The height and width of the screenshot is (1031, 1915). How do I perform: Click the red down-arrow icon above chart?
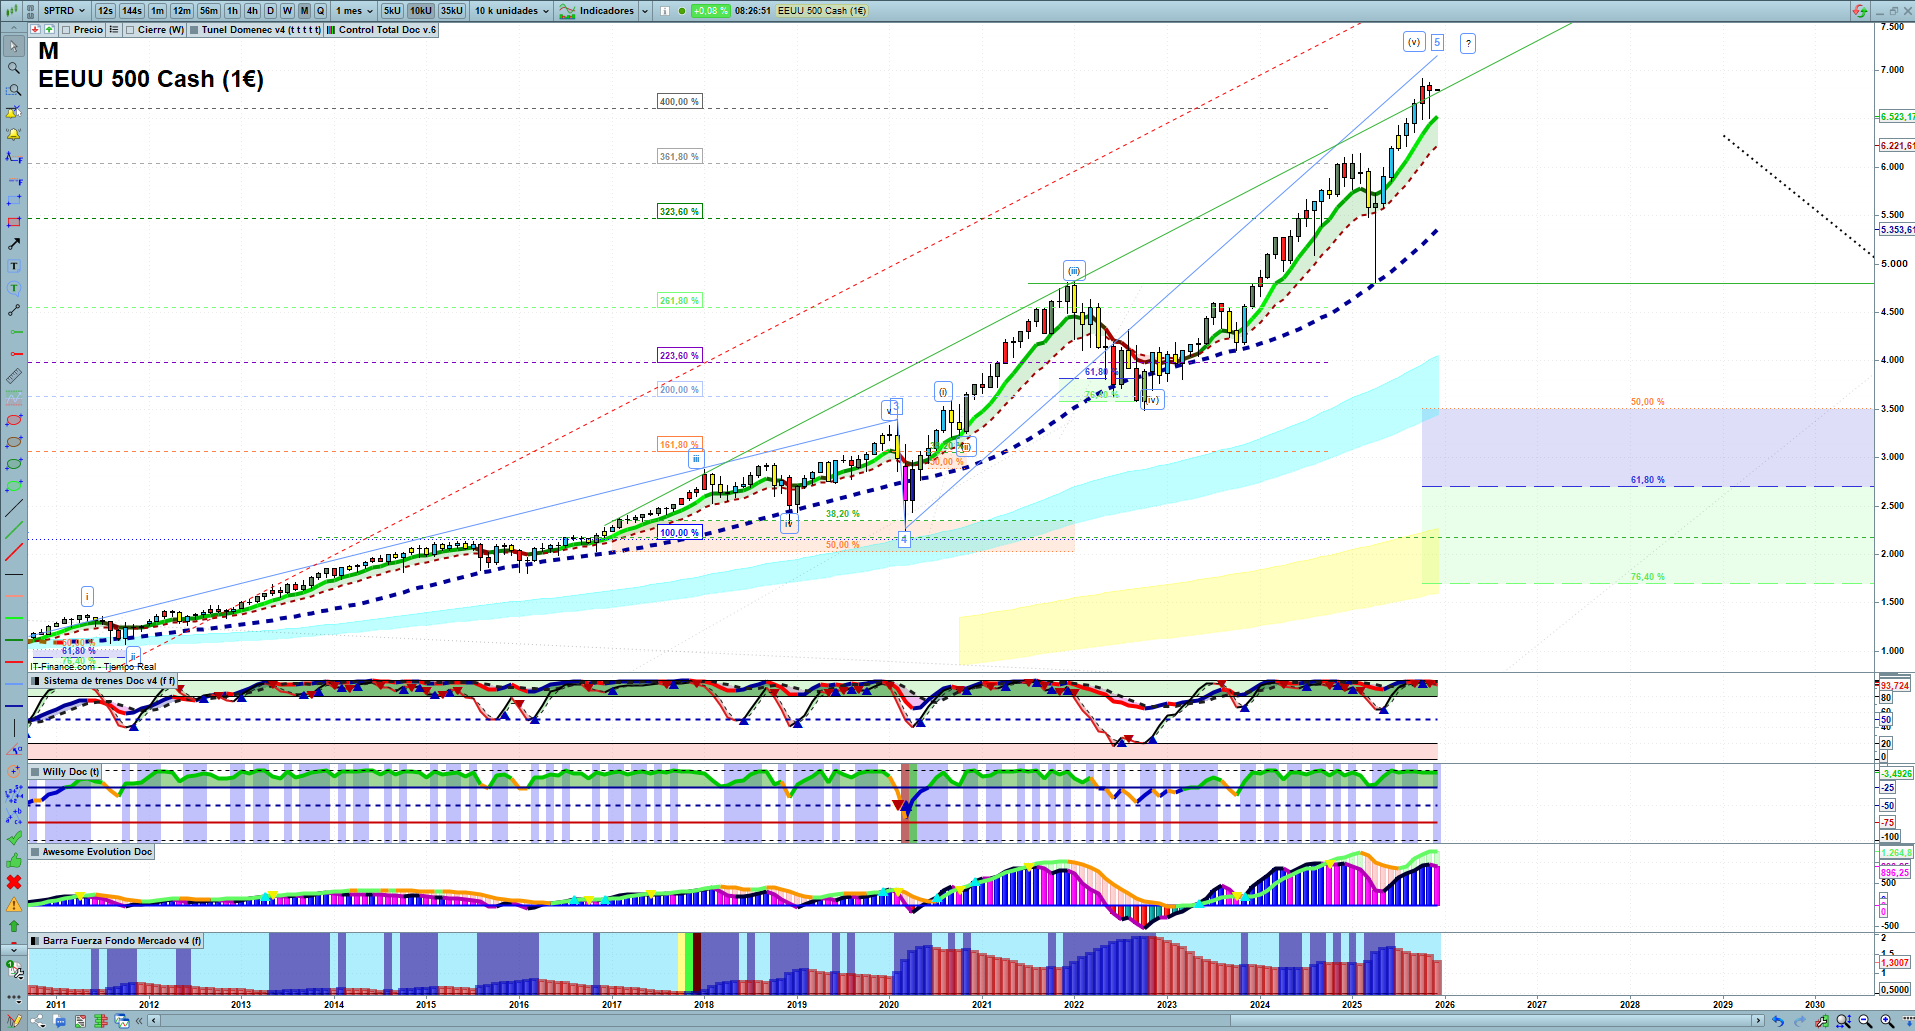(35, 30)
